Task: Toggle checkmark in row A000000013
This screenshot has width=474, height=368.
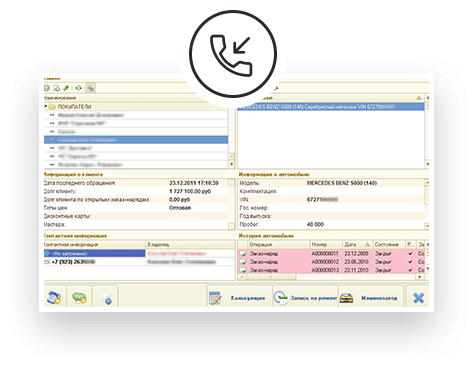Action: point(410,270)
